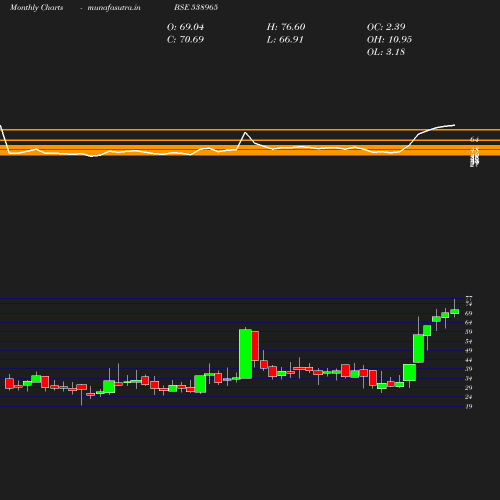Select the low value 'L: 66.91'

pos(285,40)
